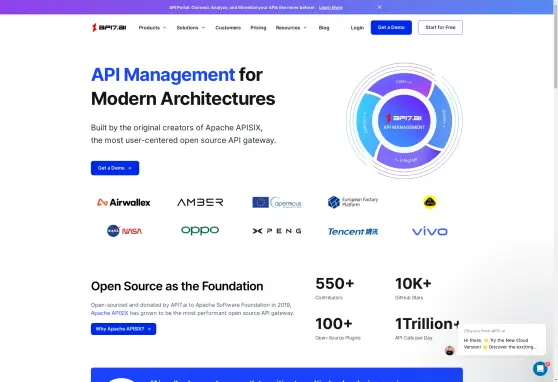Click the Copernicus EU logo
Image resolution: width=558 pixels, height=382 pixels.
pyautogui.click(x=277, y=202)
